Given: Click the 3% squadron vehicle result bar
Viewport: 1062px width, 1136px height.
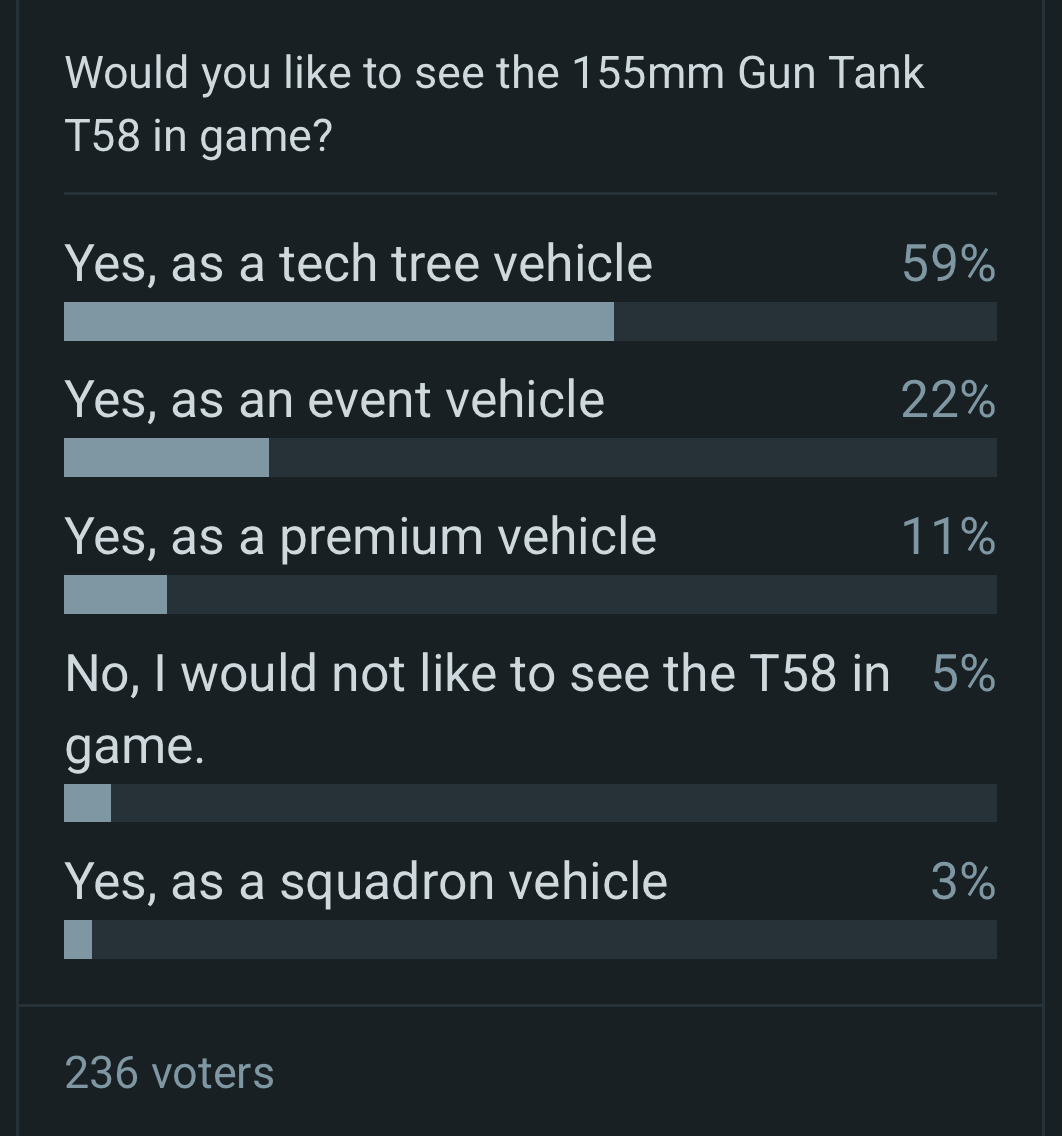Looking at the screenshot, I should (x=530, y=940).
